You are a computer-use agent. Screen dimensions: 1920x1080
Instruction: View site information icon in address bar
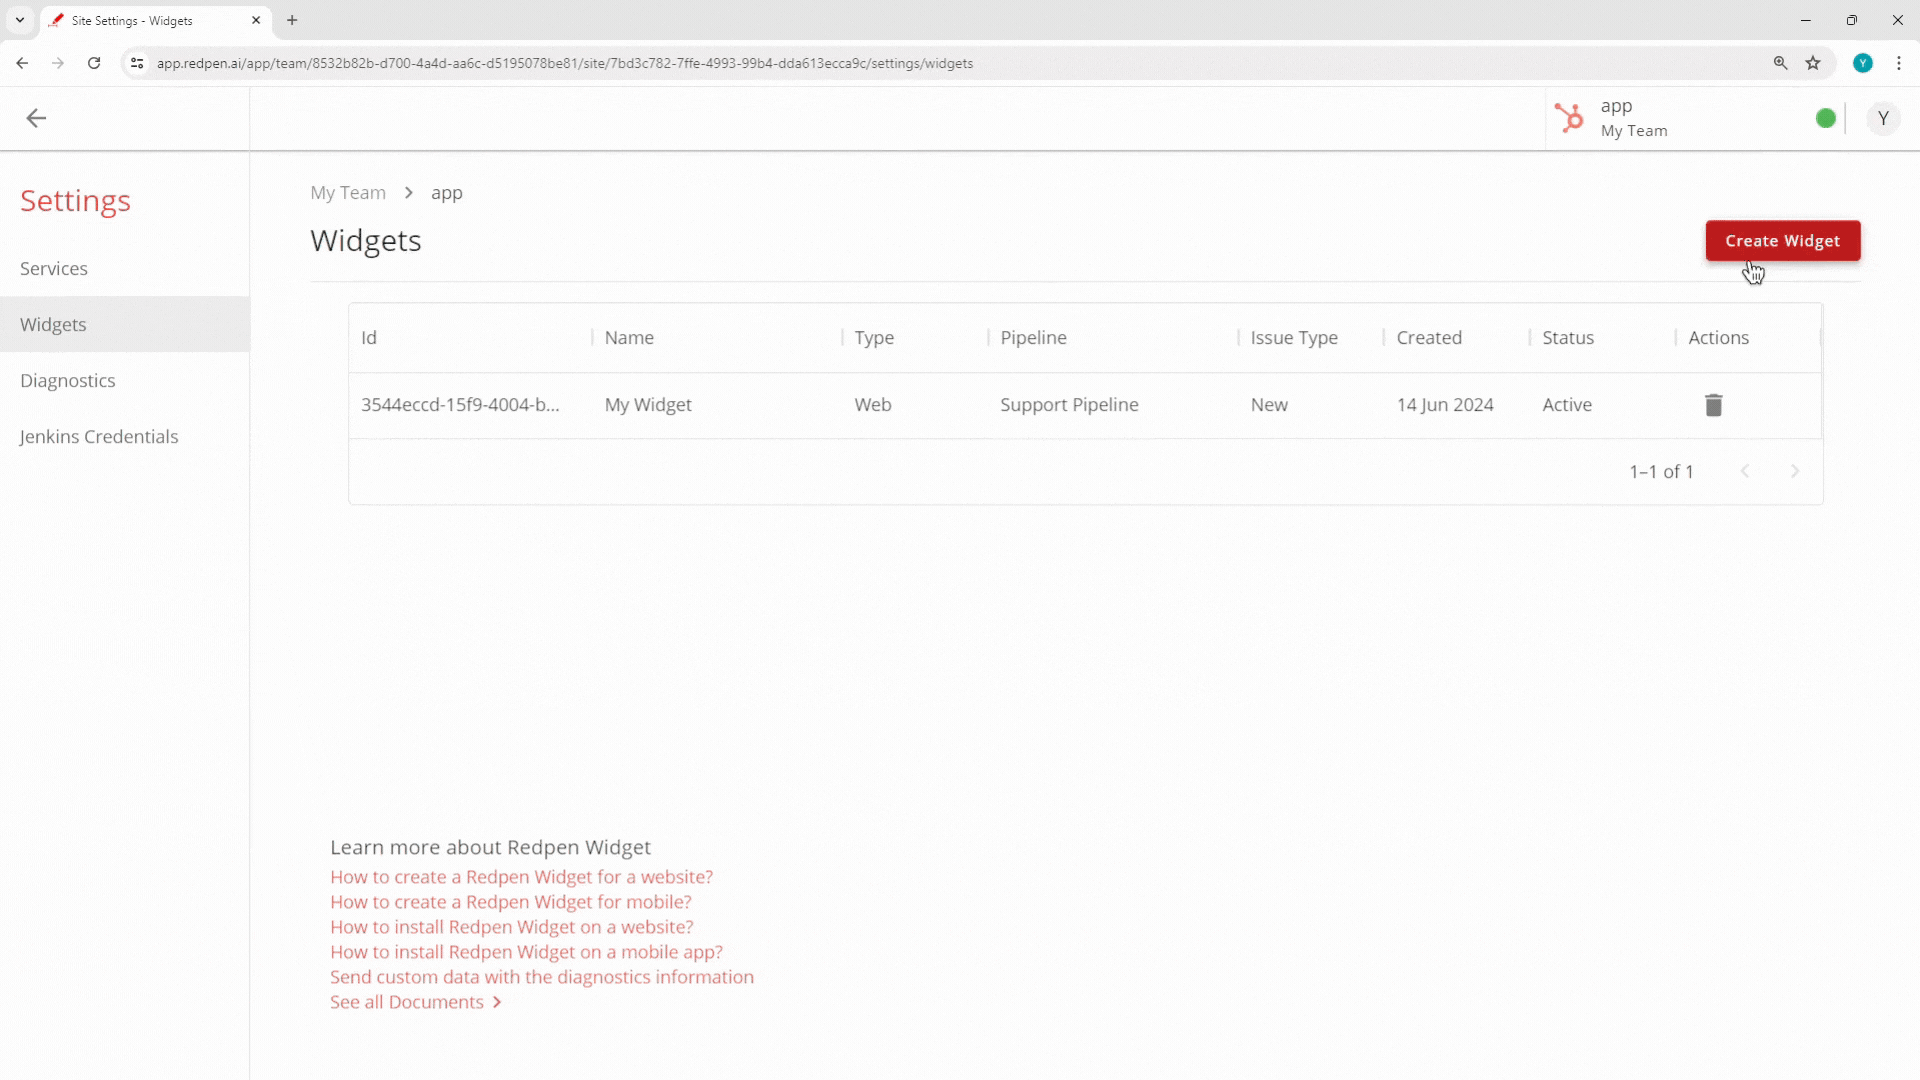(x=137, y=63)
